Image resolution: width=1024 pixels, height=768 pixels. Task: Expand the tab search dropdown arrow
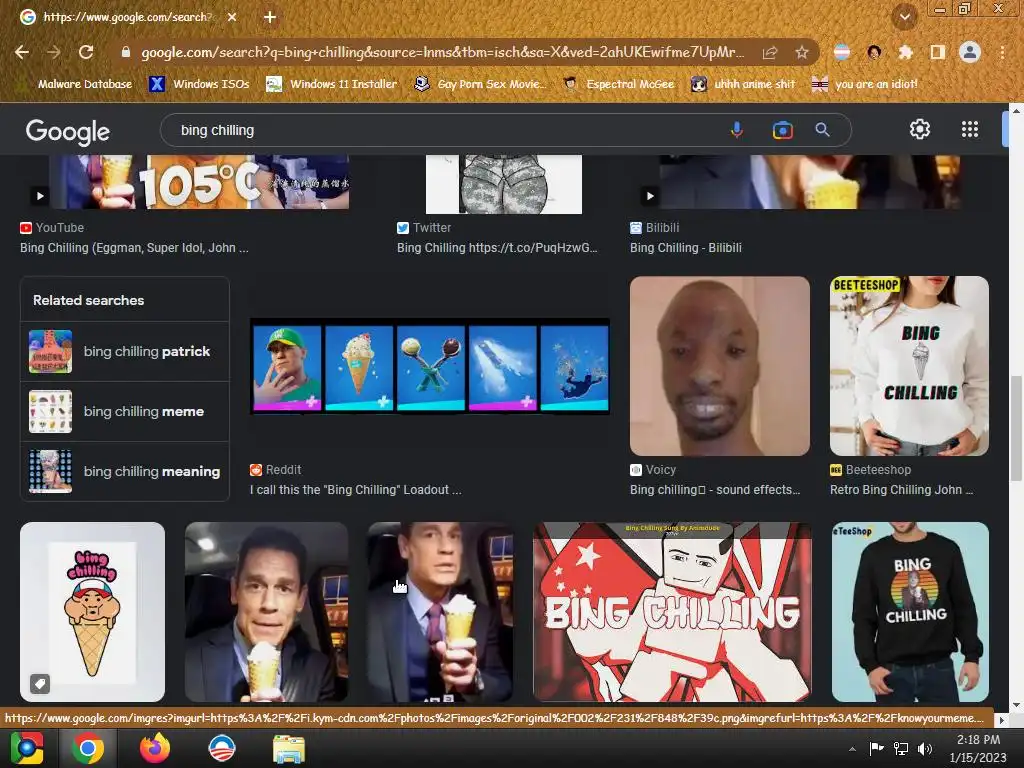[x=905, y=17]
